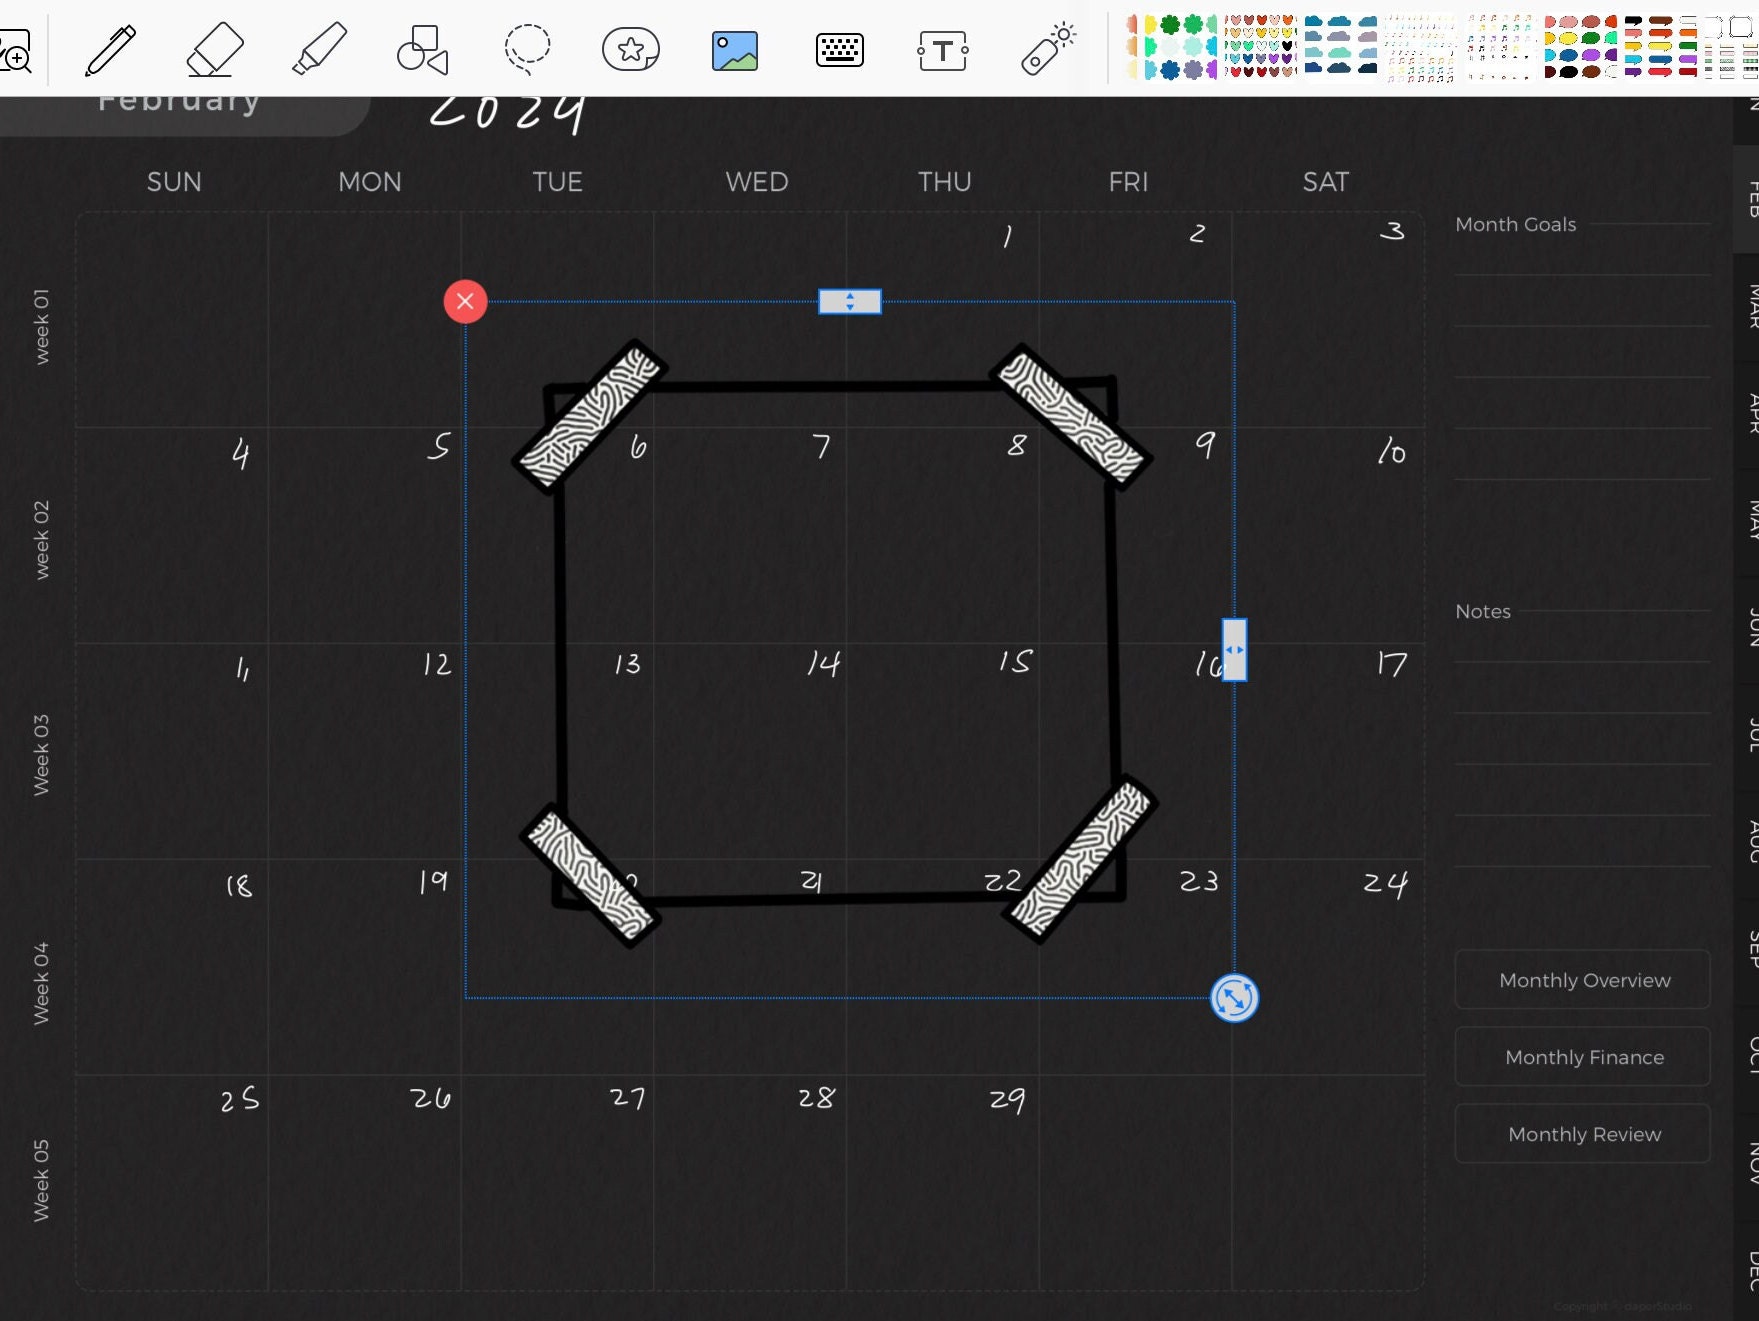Activate the Lasso selection tool
The height and width of the screenshot is (1321, 1759).
(x=526, y=50)
